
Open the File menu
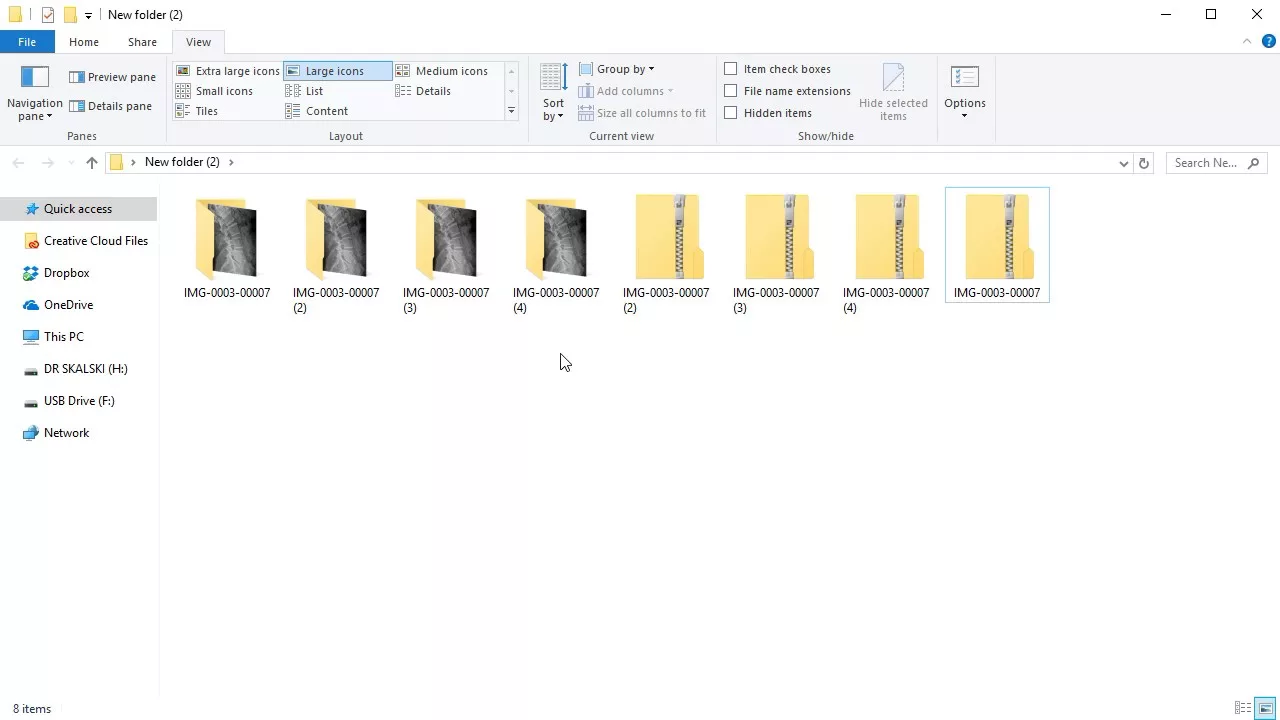[x=27, y=42]
